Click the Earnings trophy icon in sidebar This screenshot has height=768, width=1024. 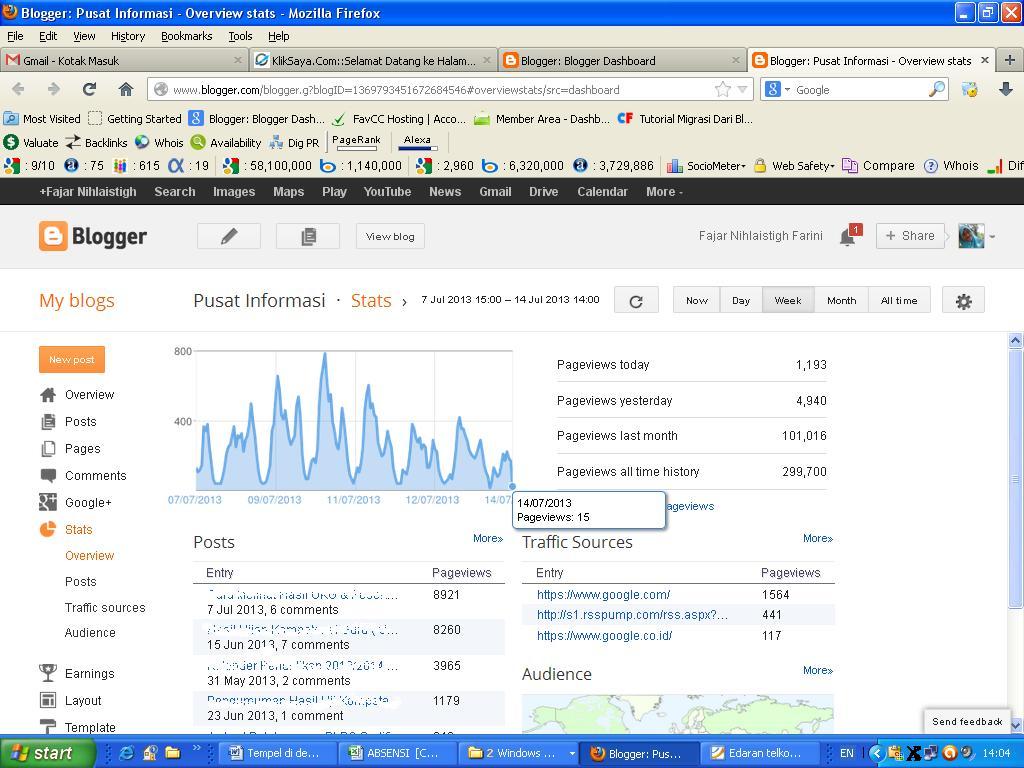[x=48, y=673]
